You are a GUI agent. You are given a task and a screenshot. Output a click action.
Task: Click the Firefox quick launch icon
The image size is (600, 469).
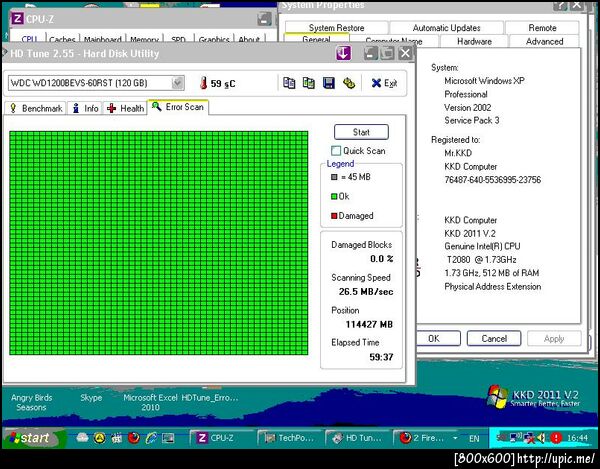(134, 438)
